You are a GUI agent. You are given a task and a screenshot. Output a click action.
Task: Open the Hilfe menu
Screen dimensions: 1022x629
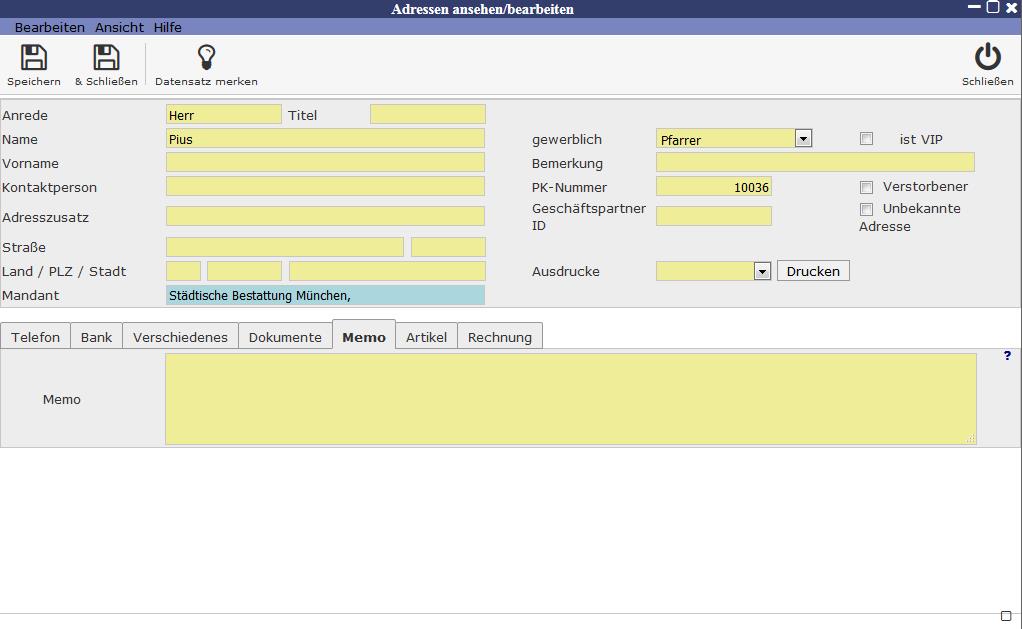tap(168, 27)
